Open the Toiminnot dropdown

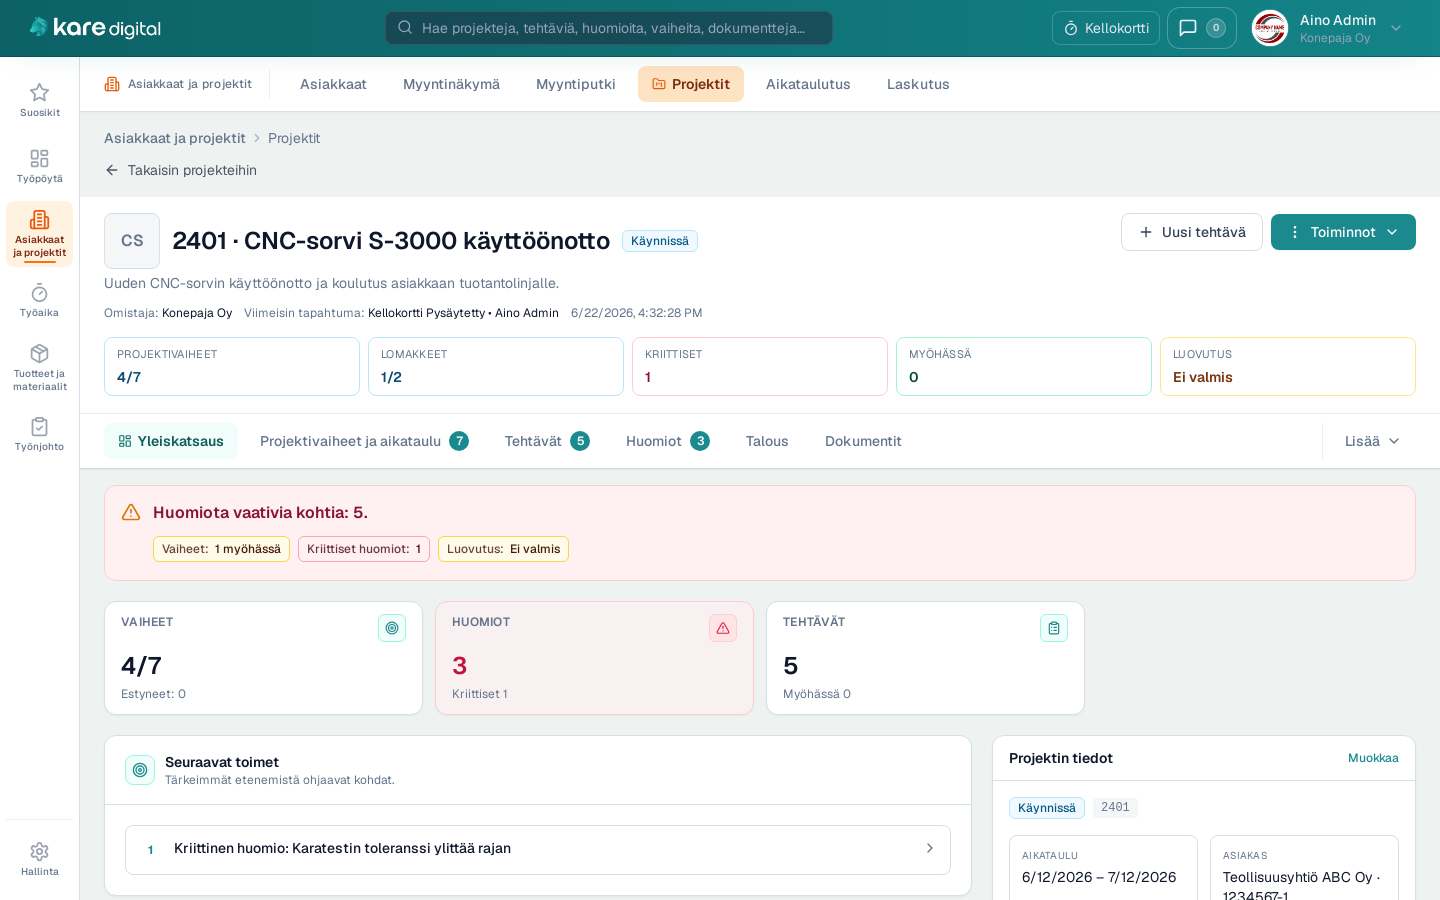[1343, 232]
